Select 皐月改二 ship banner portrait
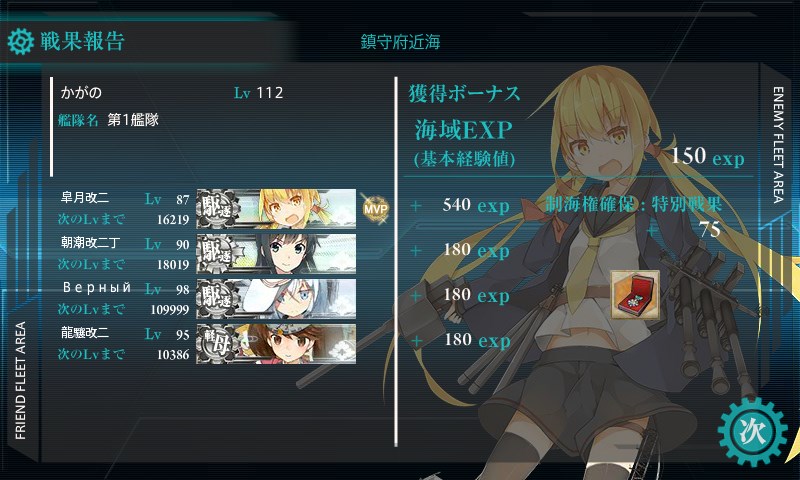Screen dimensions: 800x480 [x=276, y=209]
